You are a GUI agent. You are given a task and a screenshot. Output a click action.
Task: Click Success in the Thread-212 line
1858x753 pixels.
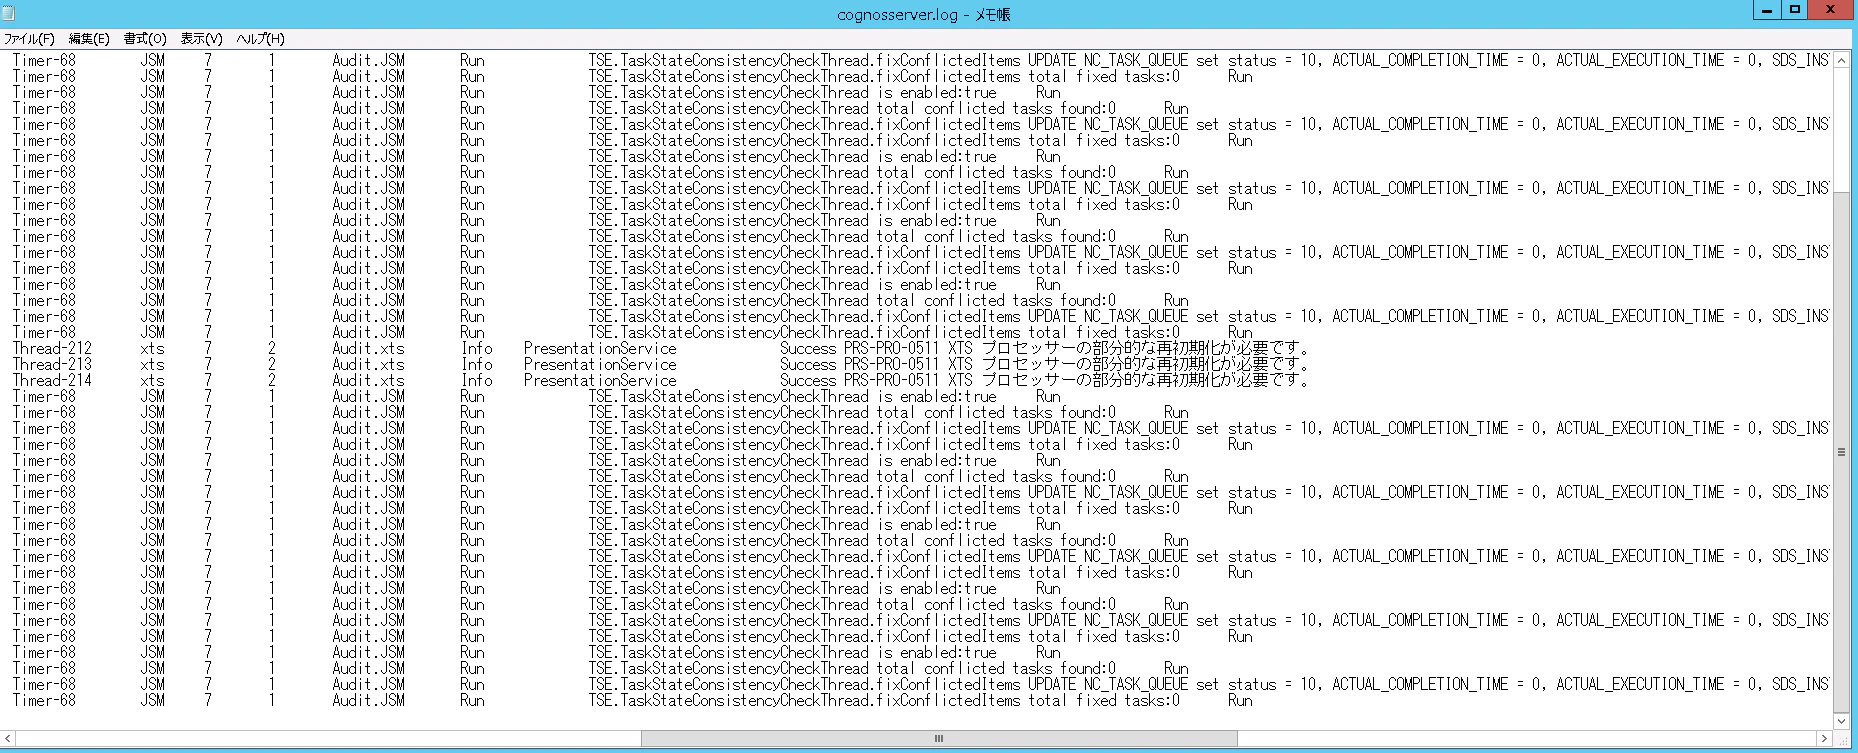808,349
